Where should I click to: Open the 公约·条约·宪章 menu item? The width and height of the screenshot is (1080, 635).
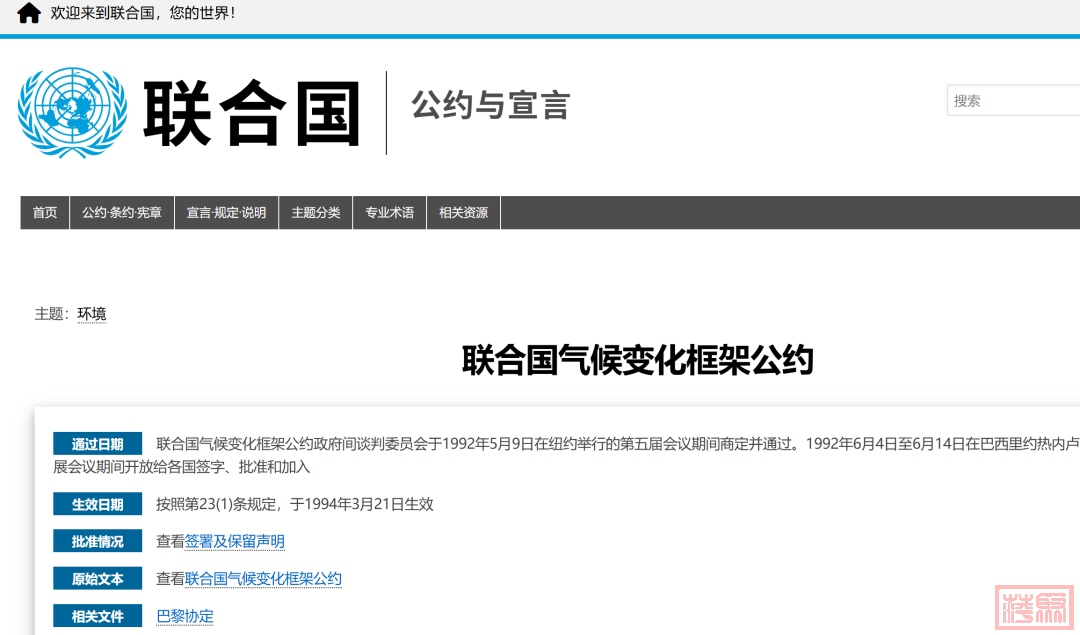(122, 213)
